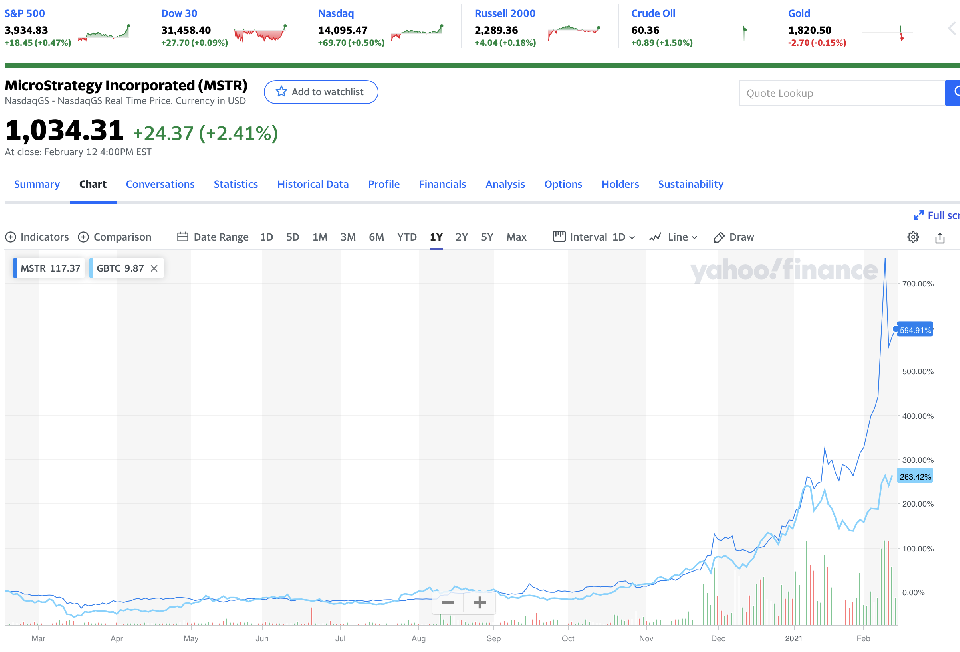This screenshot has width=960, height=652.
Task: Open the Interval 1D dropdown
Action: click(624, 237)
